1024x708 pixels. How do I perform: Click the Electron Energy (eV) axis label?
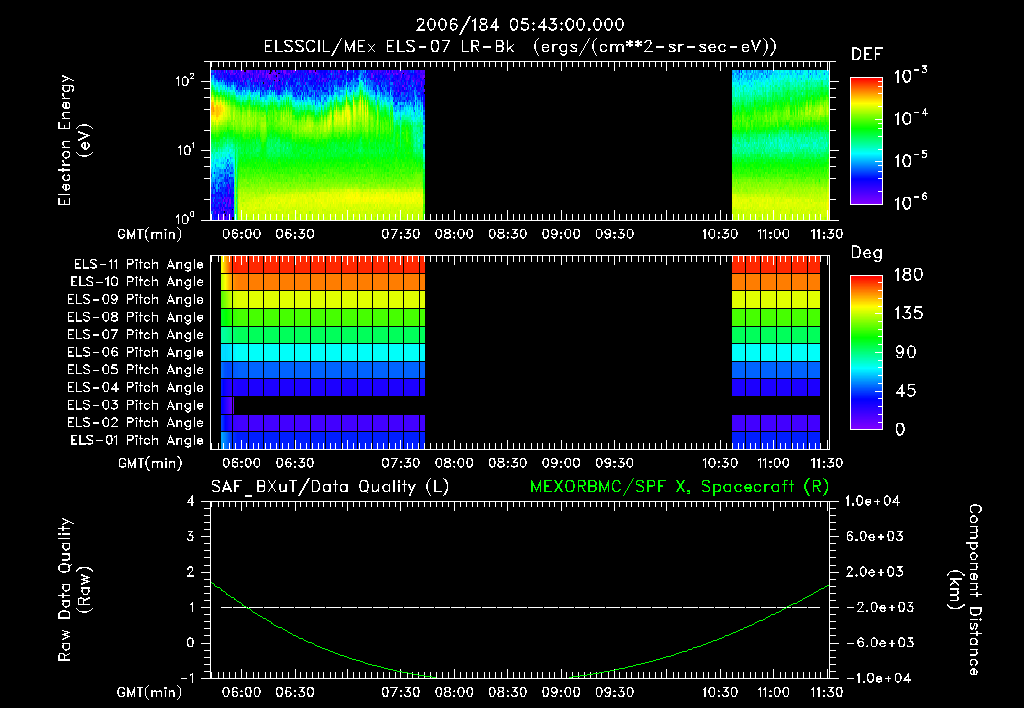pyautogui.click(x=74, y=140)
